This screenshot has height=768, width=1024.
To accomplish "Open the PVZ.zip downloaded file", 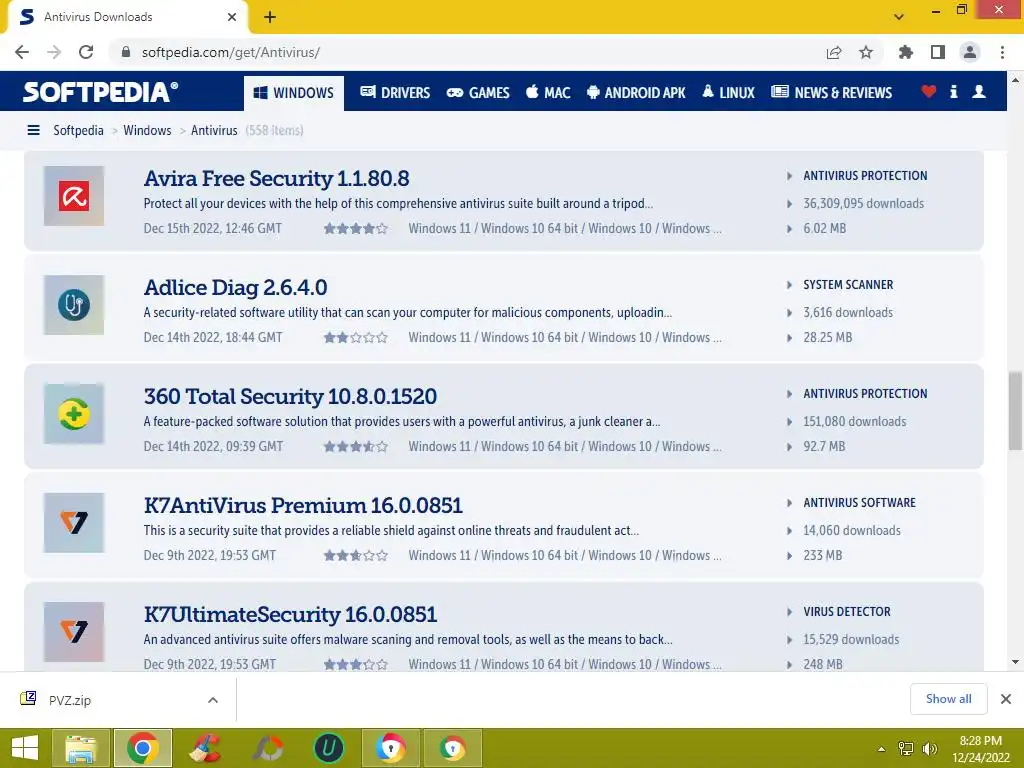I will pyautogui.click(x=70, y=700).
